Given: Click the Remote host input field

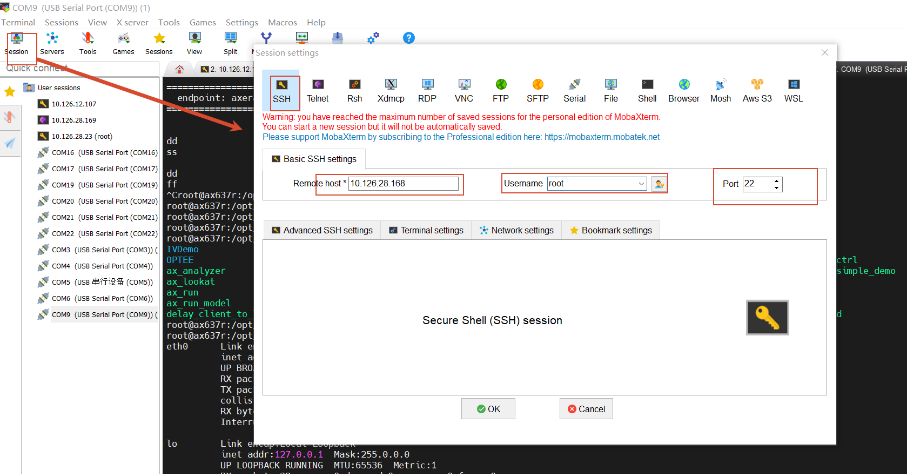Looking at the screenshot, I should coord(403,183).
